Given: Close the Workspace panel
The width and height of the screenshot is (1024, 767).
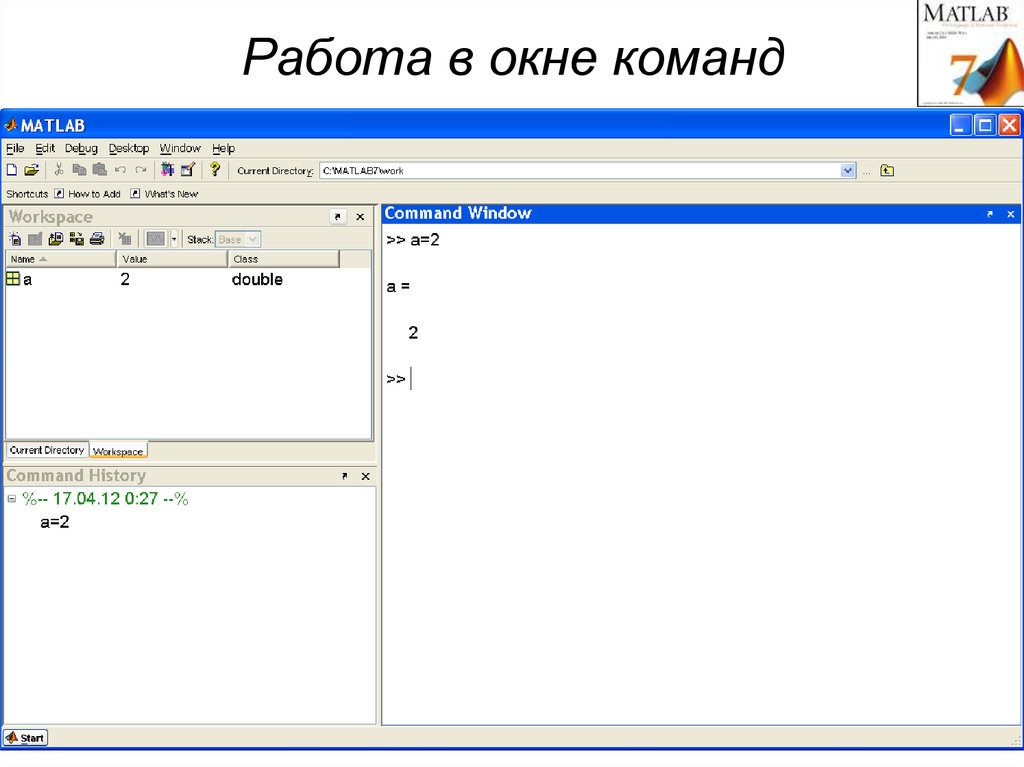Looking at the screenshot, I should [x=360, y=217].
